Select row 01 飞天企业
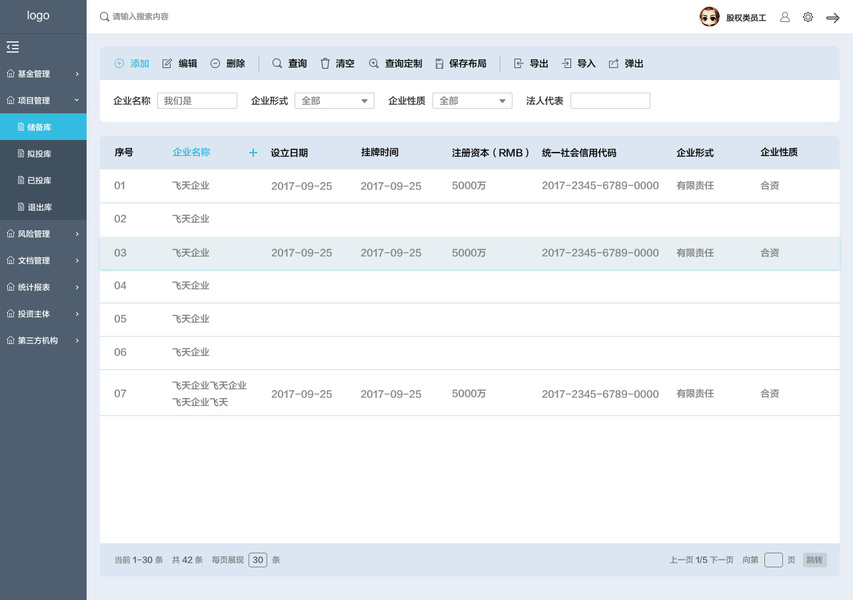Viewport: 853px width, 600px height. [469, 186]
